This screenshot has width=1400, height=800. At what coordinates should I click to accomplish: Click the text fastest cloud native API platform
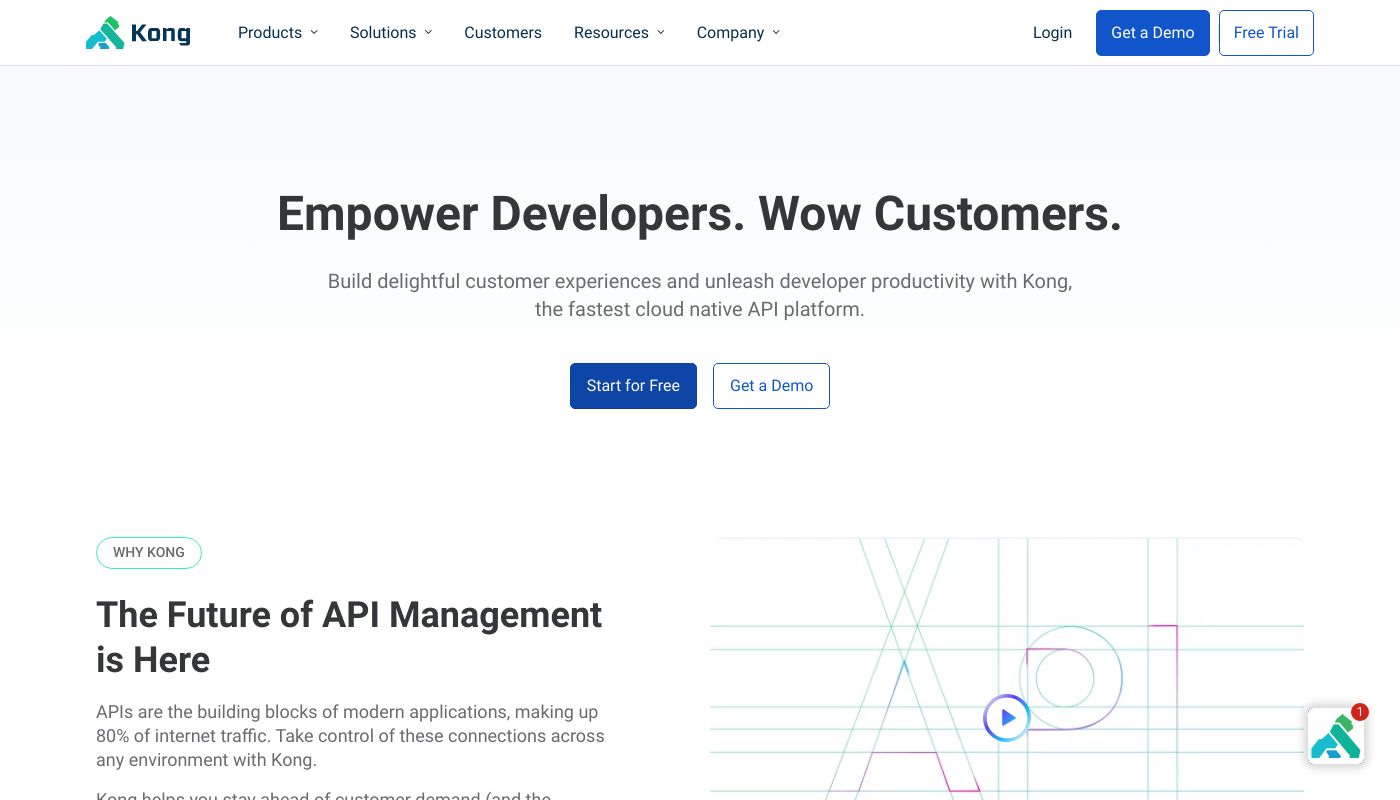click(x=716, y=309)
